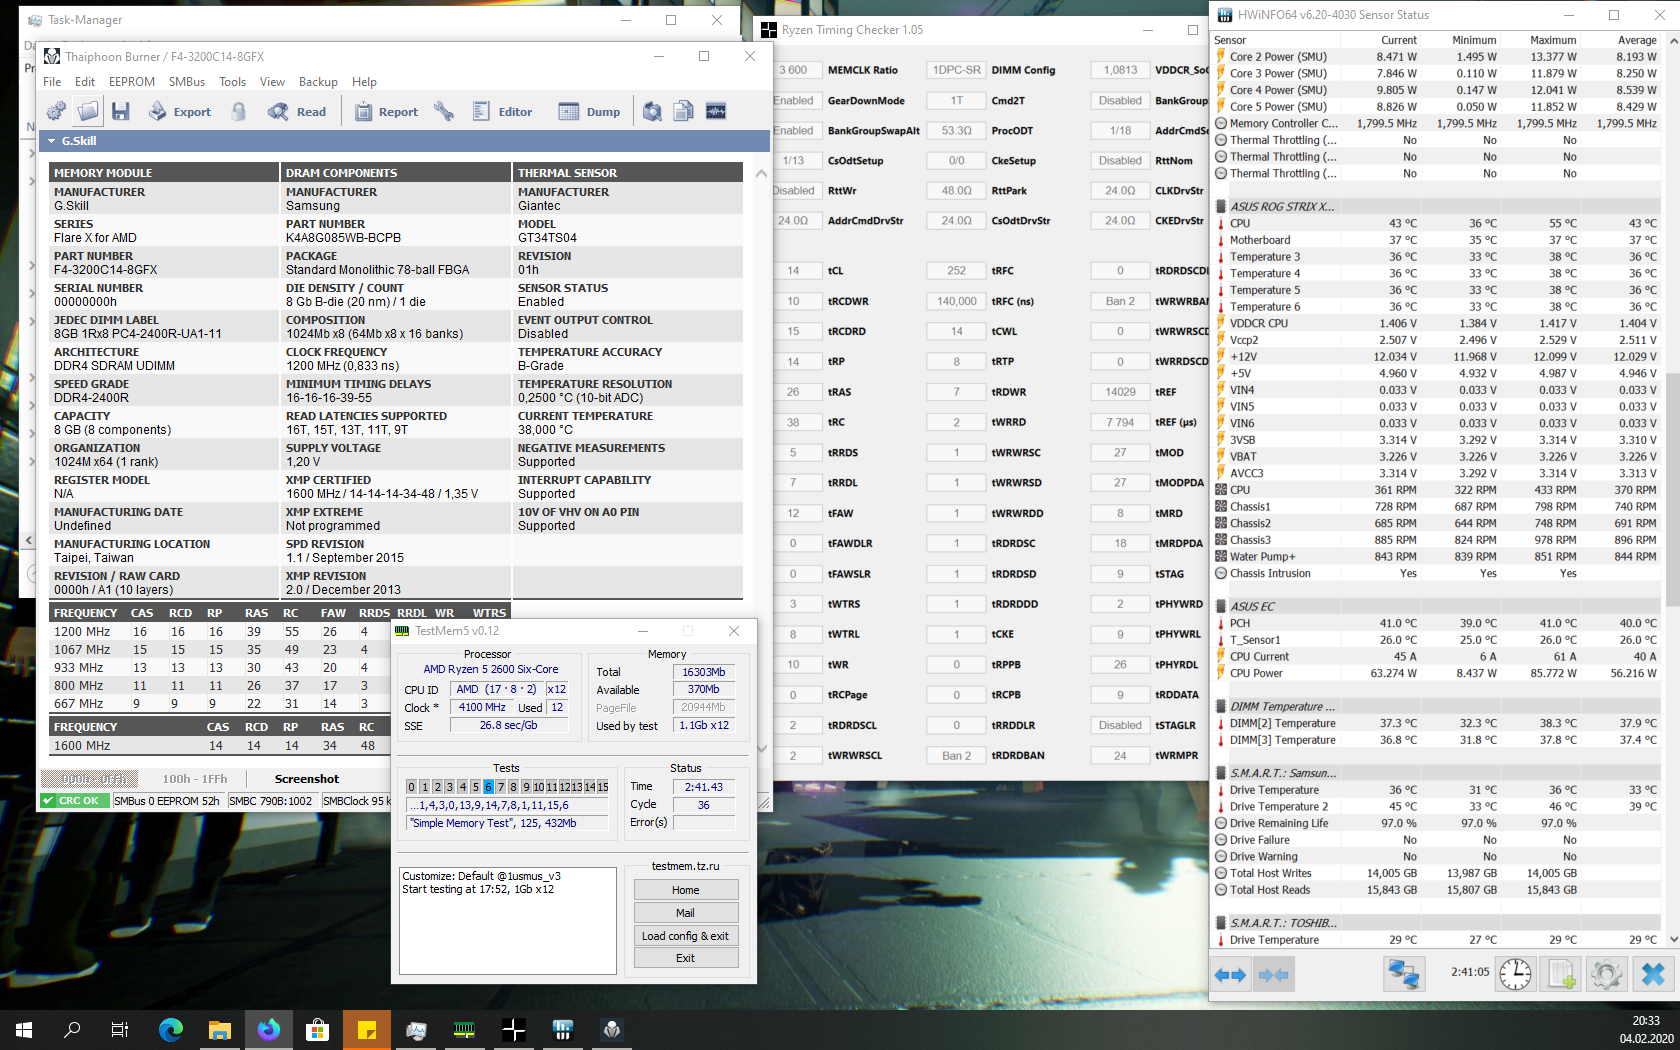
Task: Click the Exit button in TestMem5
Action: click(x=686, y=958)
